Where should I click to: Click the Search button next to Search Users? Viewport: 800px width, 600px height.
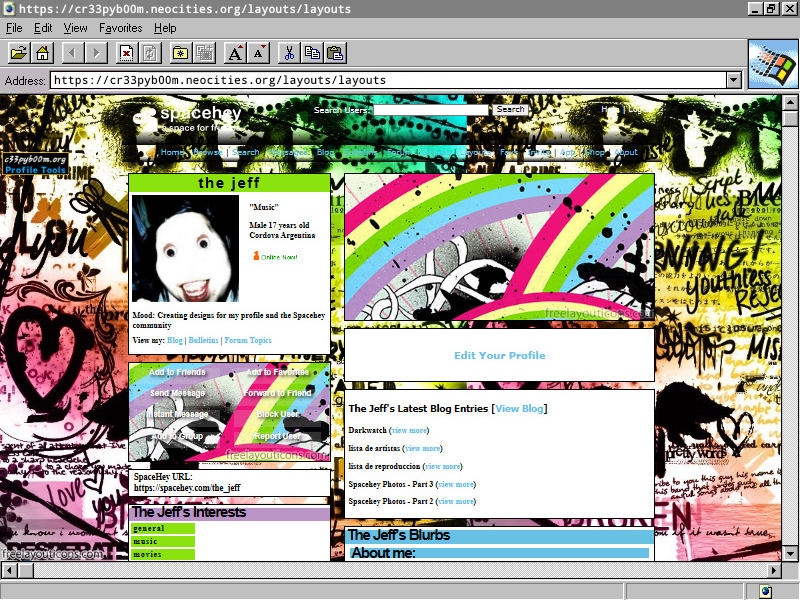(x=510, y=109)
